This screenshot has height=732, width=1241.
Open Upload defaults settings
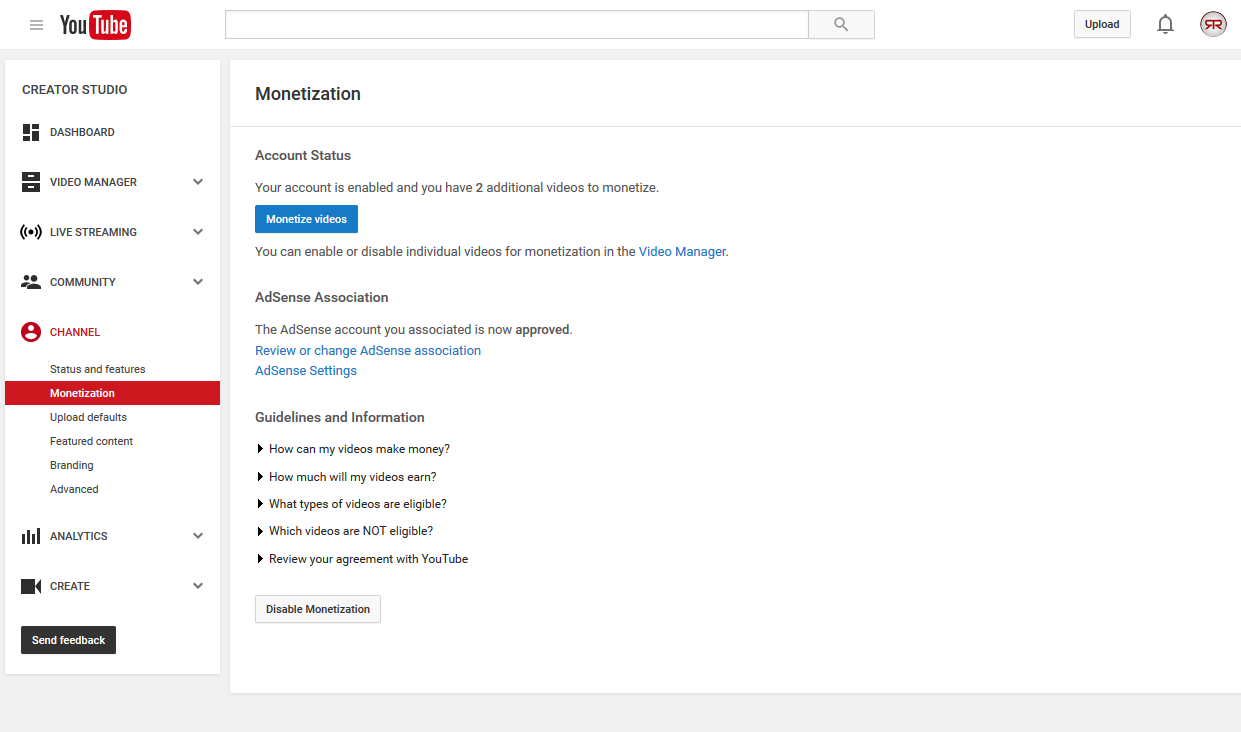88,417
